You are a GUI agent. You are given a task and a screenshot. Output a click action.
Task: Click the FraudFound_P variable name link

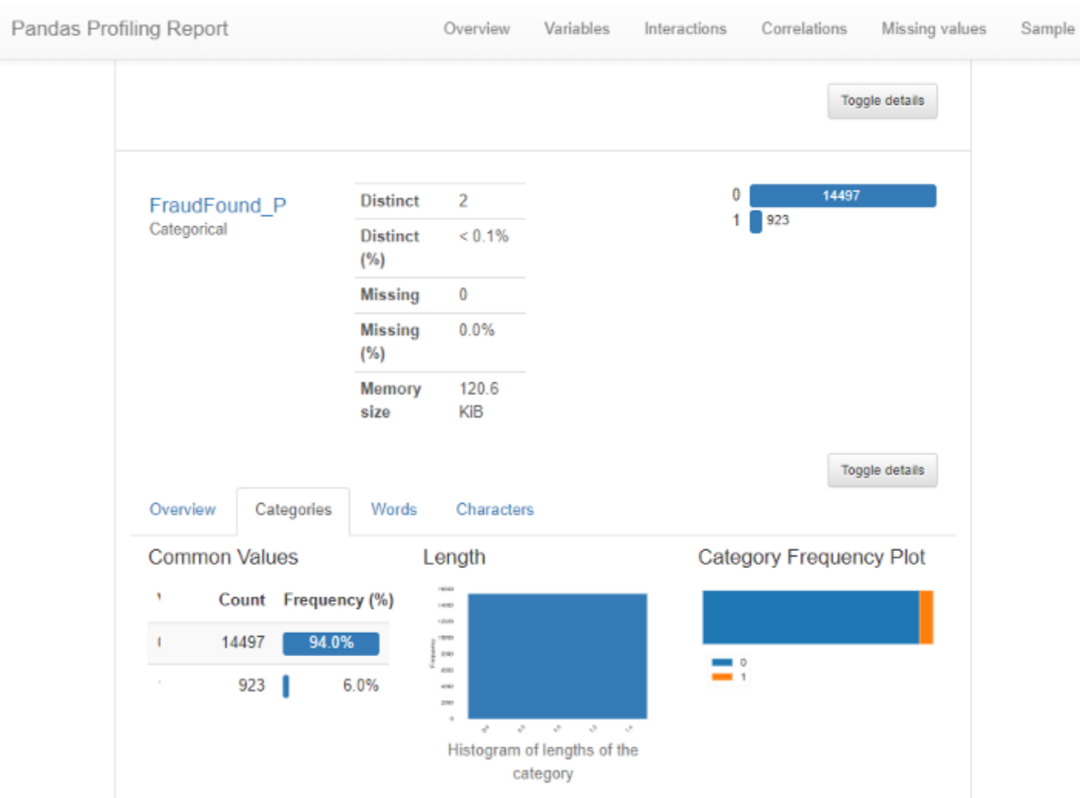(217, 205)
